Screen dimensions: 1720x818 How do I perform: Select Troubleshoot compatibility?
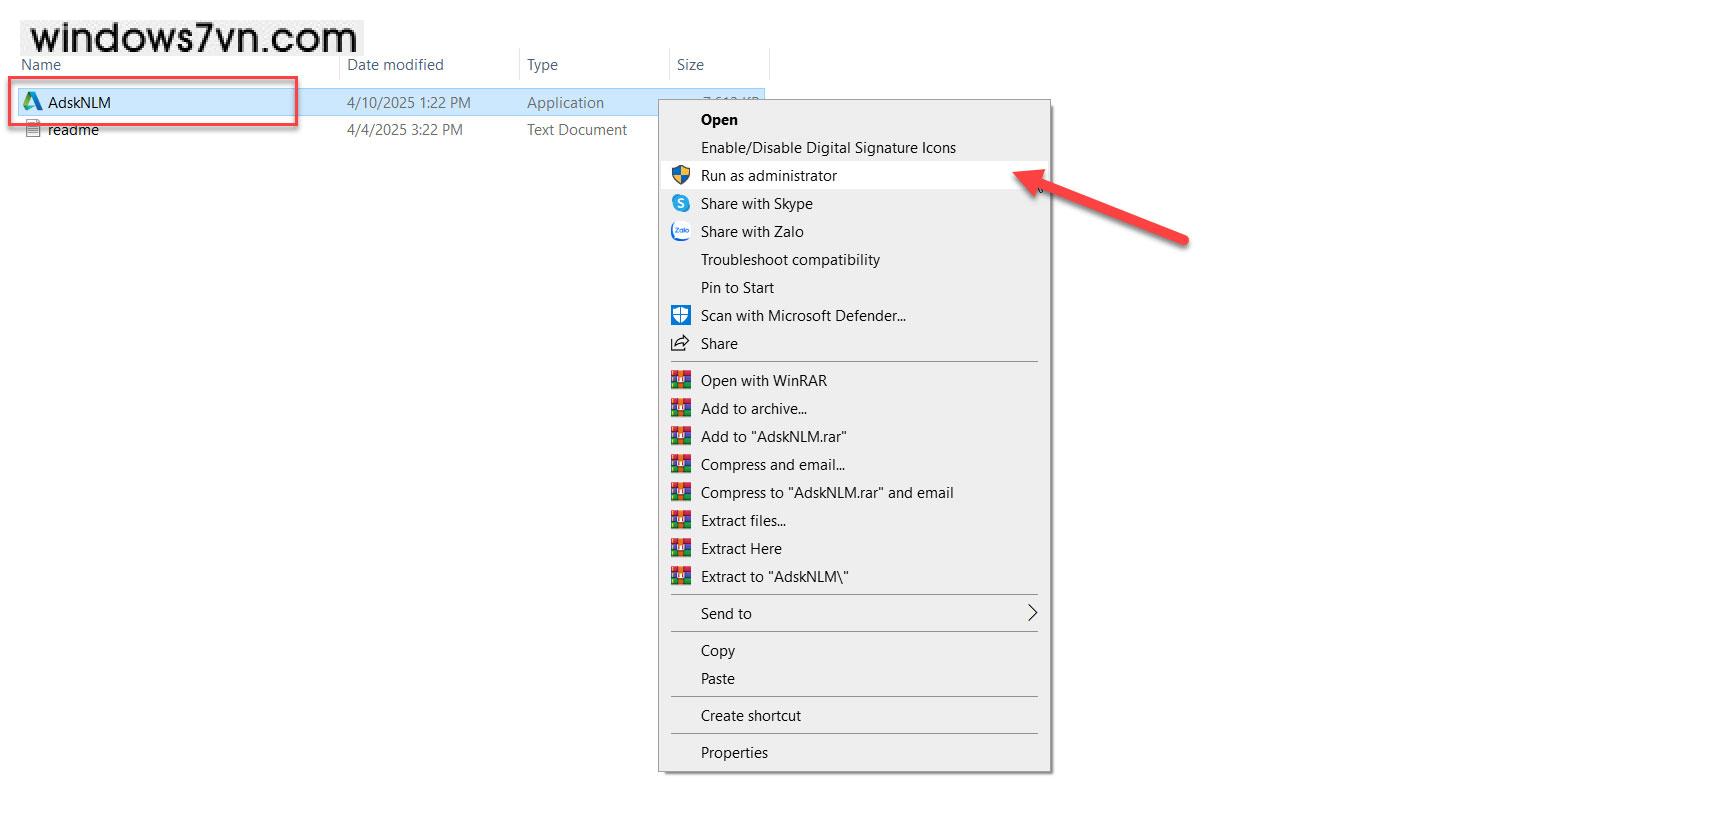click(x=790, y=260)
